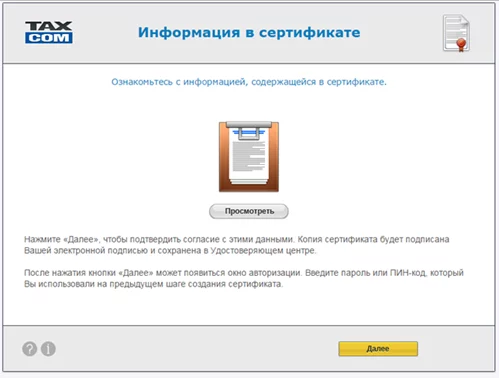Click the red seal on the certificate icon
499x378 pixels.
(461, 44)
